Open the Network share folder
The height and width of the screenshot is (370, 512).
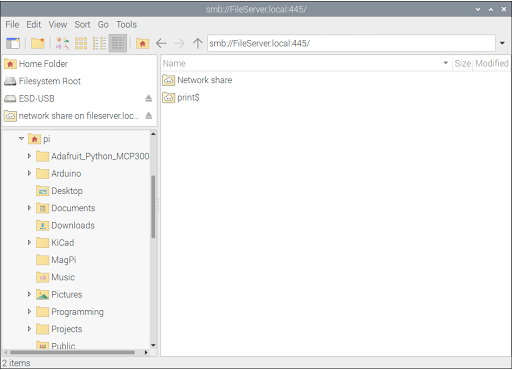point(197,80)
